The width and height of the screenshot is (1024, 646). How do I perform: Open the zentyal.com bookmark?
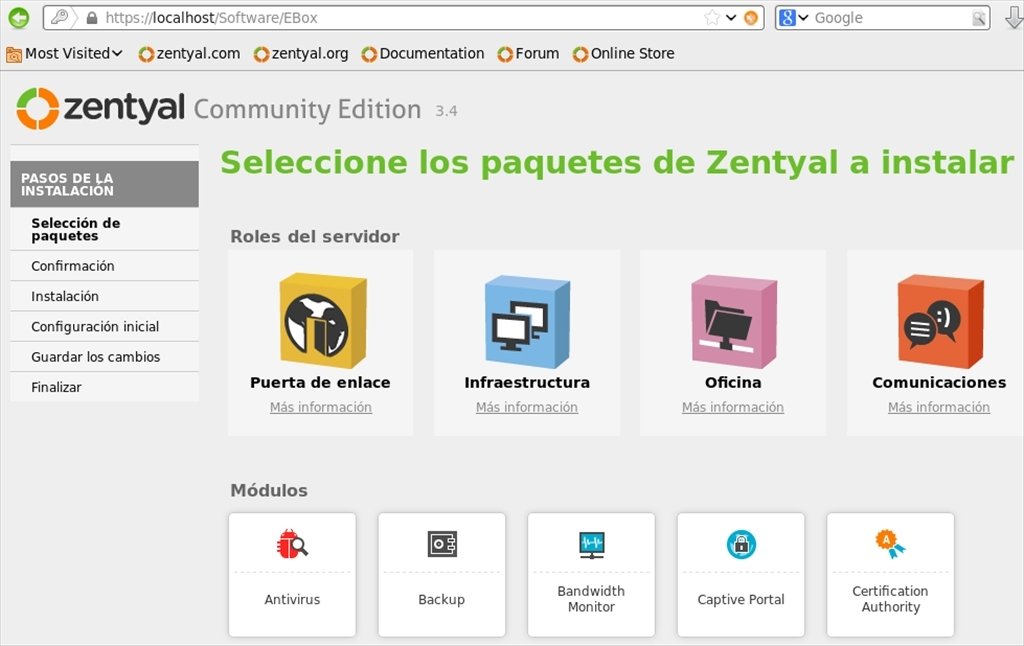tap(189, 54)
